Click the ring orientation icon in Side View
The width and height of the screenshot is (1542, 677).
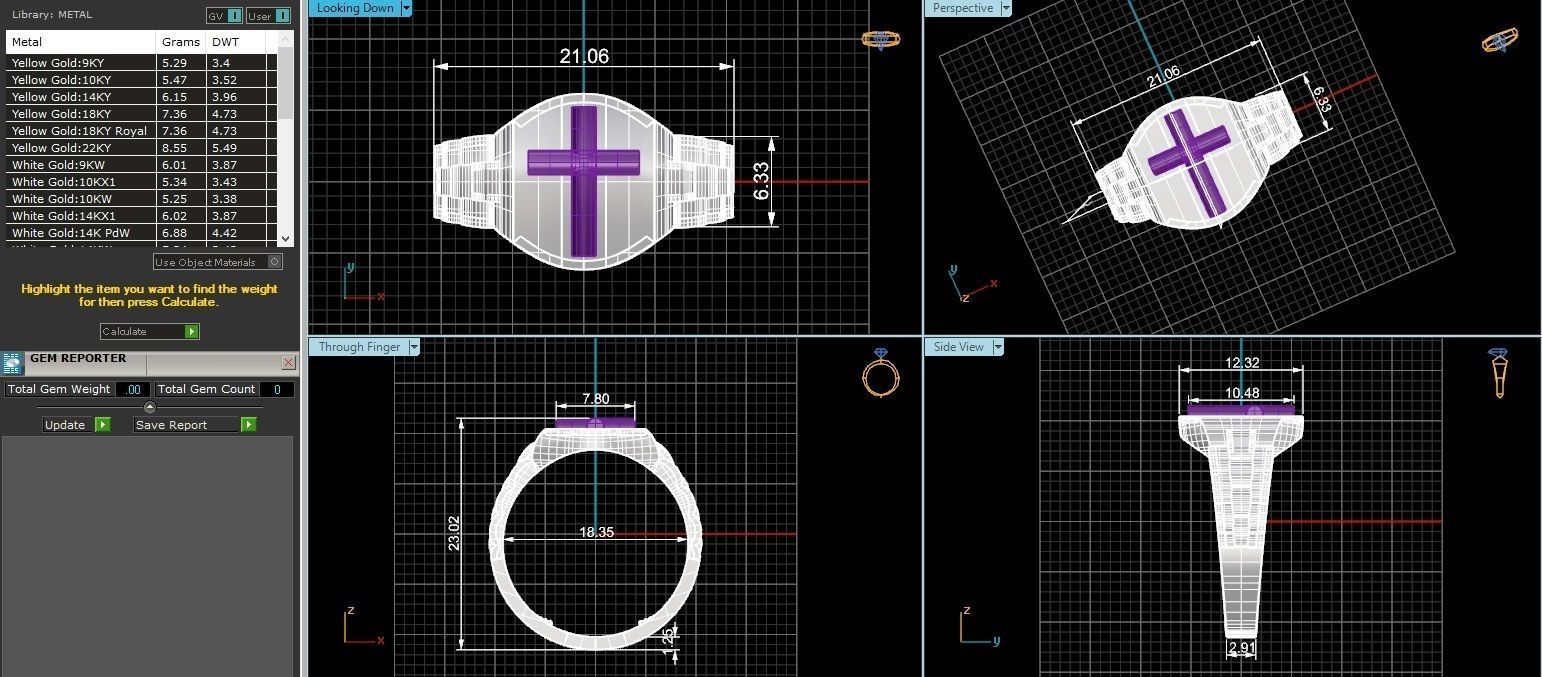point(1499,373)
